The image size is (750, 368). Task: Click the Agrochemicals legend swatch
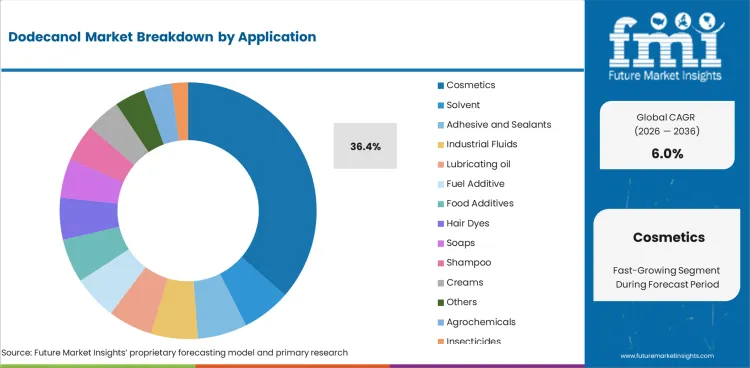click(x=441, y=322)
